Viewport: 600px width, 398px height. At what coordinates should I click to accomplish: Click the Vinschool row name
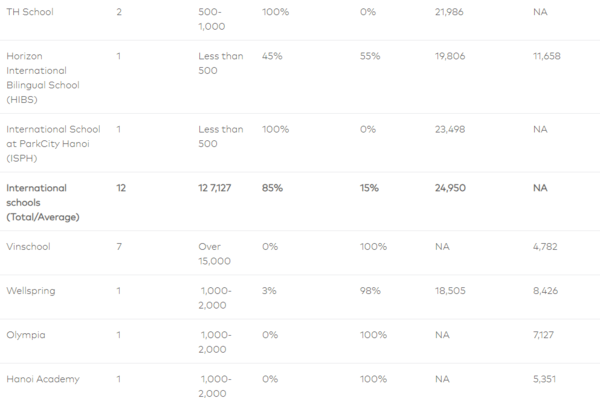click(x=28, y=246)
